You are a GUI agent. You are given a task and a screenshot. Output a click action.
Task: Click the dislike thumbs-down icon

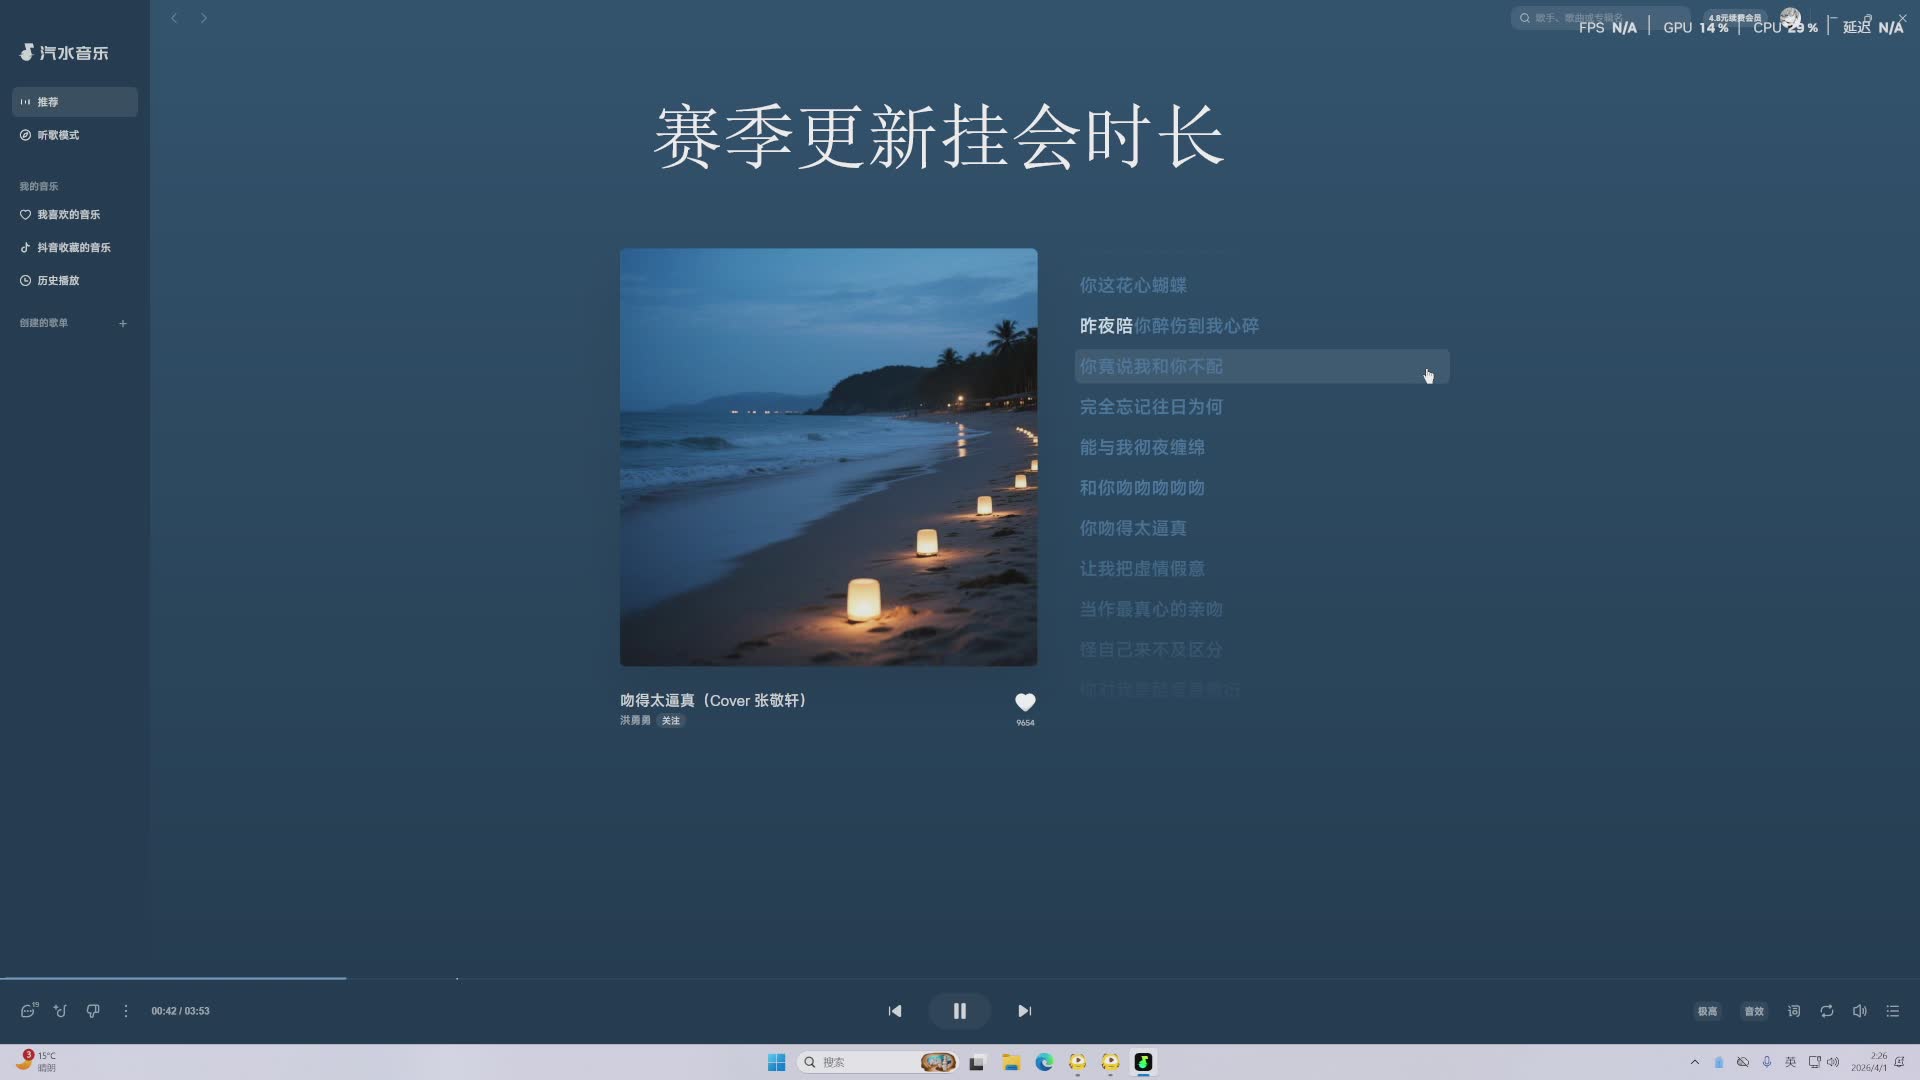pos(93,1011)
